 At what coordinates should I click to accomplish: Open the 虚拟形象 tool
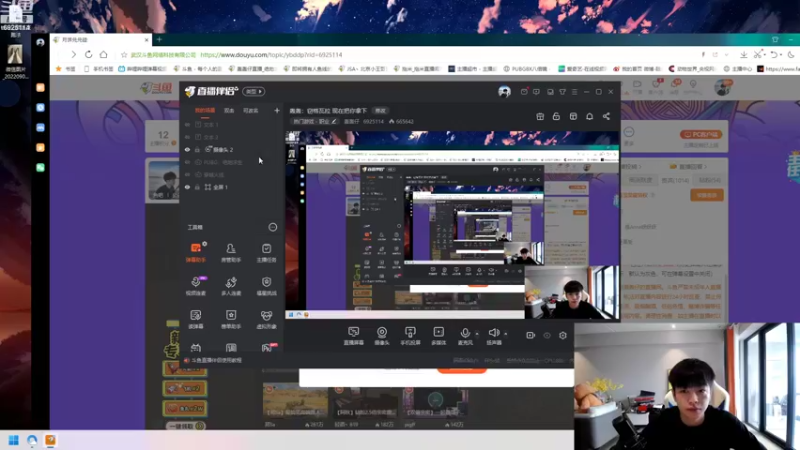[266, 319]
